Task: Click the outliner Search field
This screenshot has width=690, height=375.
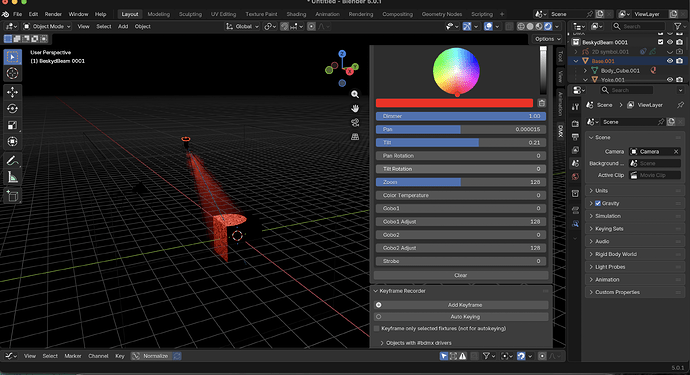Action: (x=638, y=26)
